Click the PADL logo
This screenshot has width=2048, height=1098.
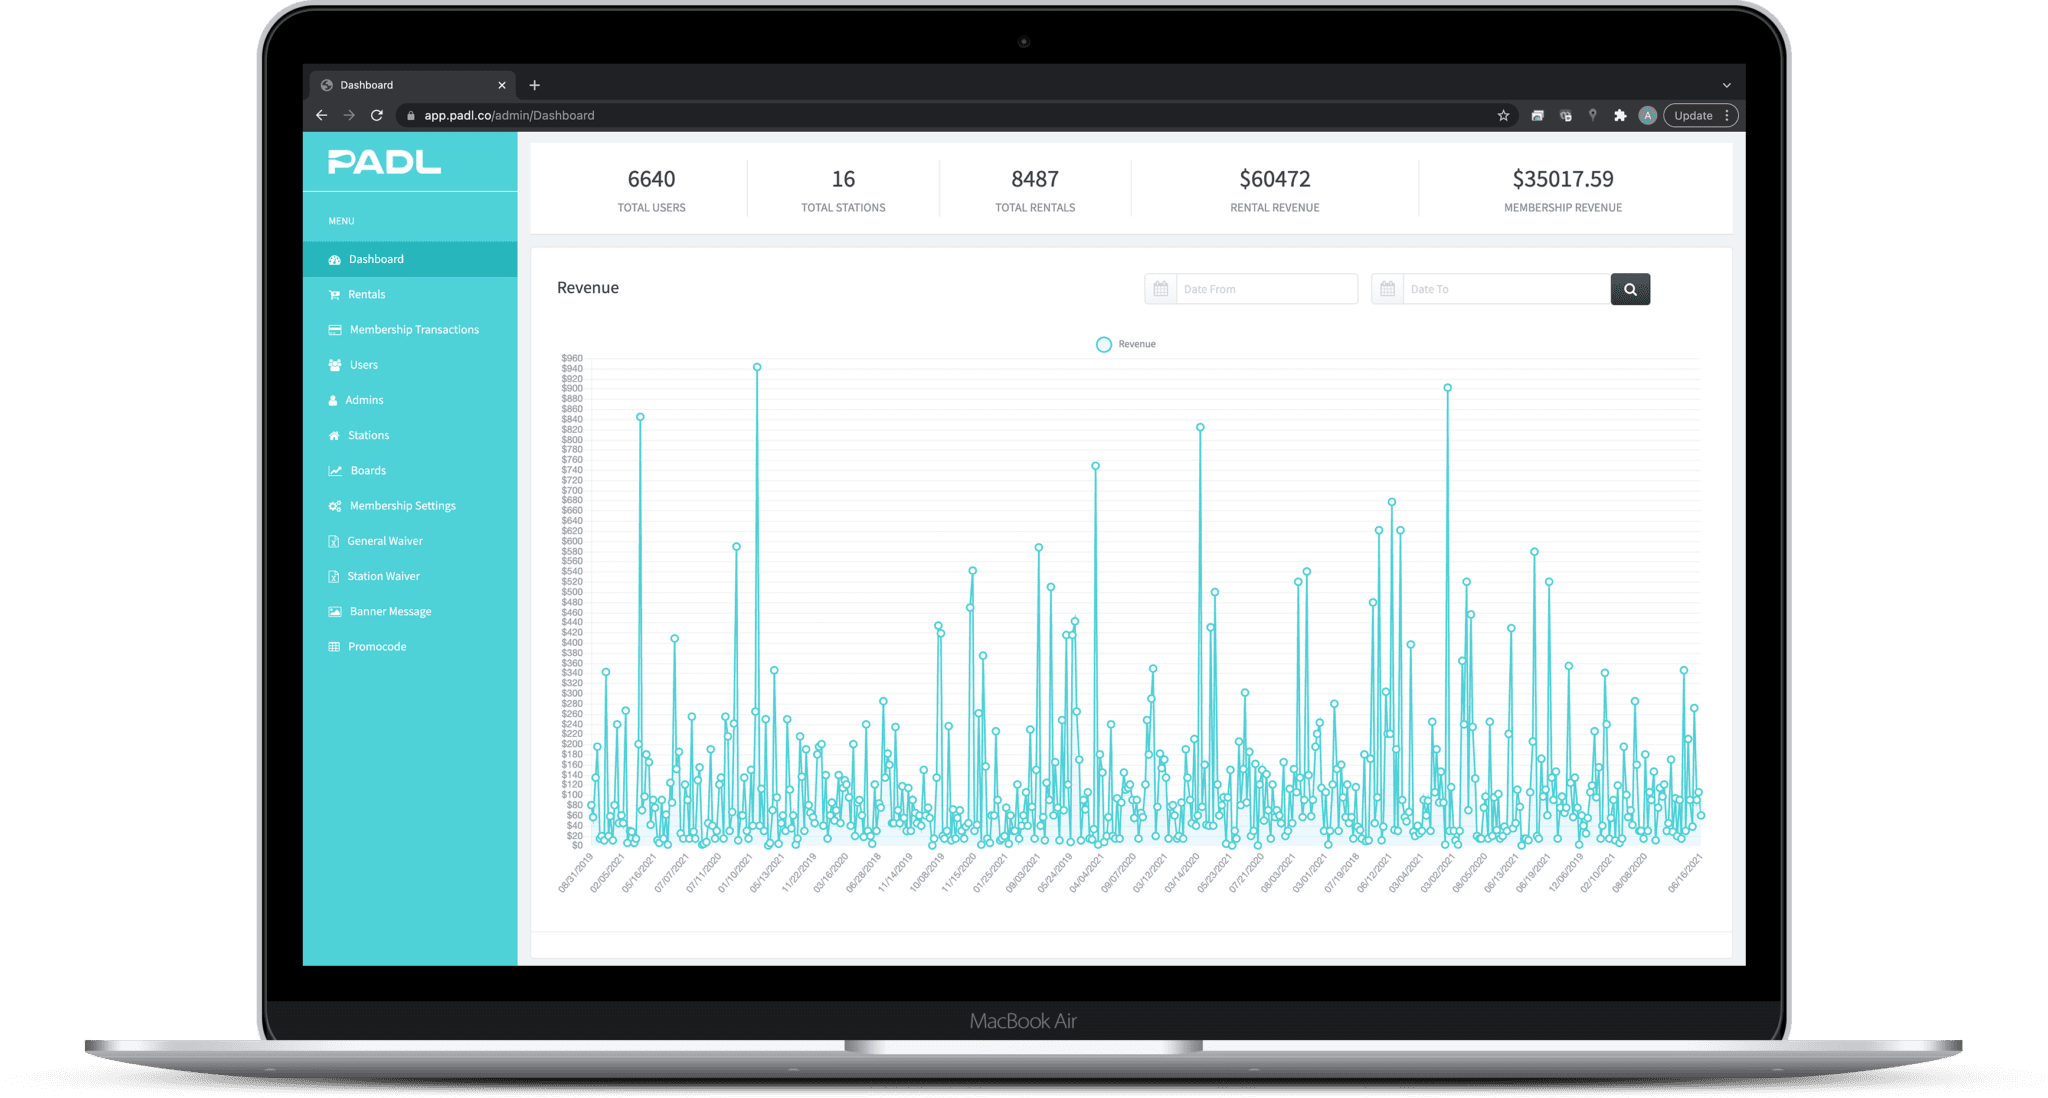[384, 162]
